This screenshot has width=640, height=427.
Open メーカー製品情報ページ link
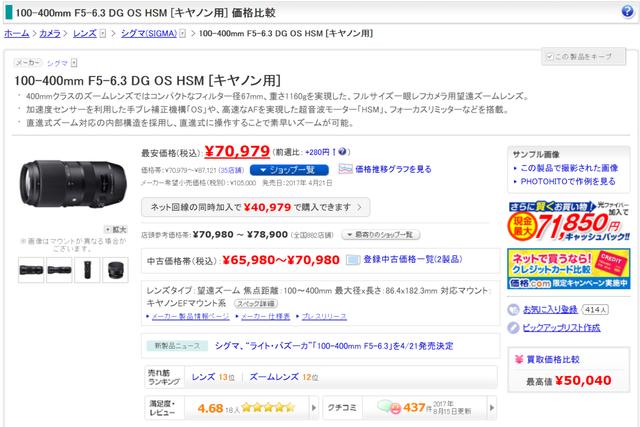click(x=191, y=316)
